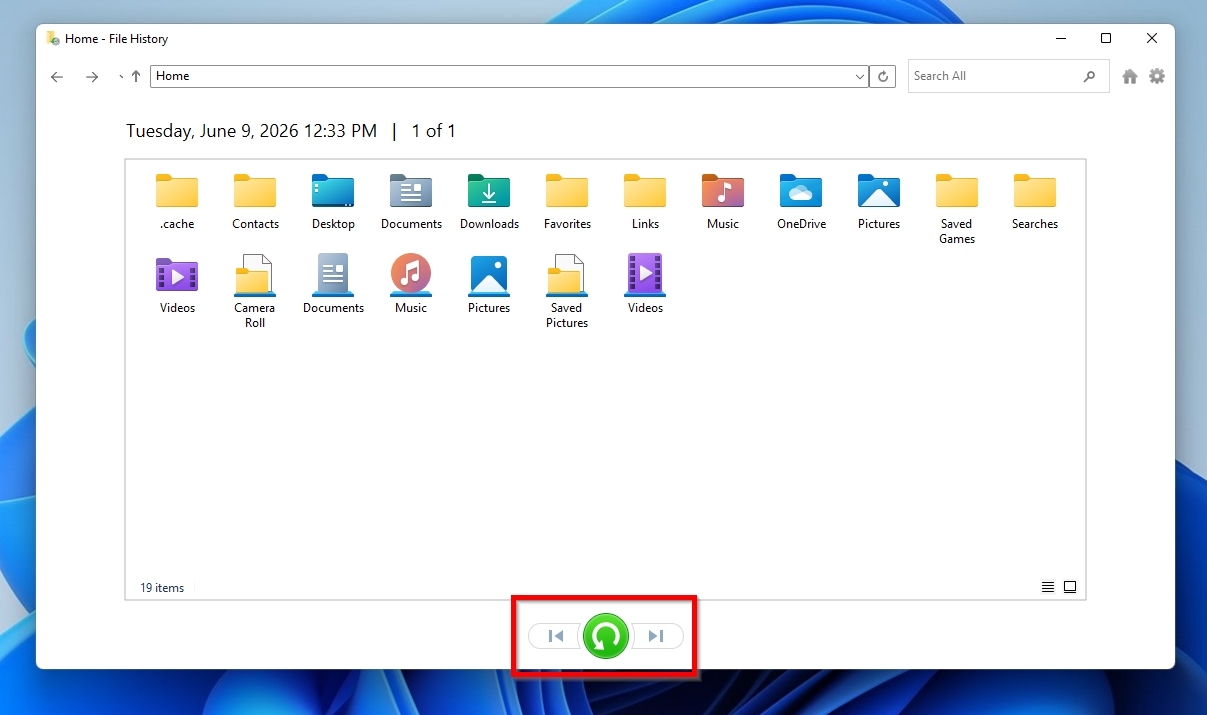The width and height of the screenshot is (1207, 715).
Task: Select the Videos folder beside Camera Roll
Action: pos(177,285)
